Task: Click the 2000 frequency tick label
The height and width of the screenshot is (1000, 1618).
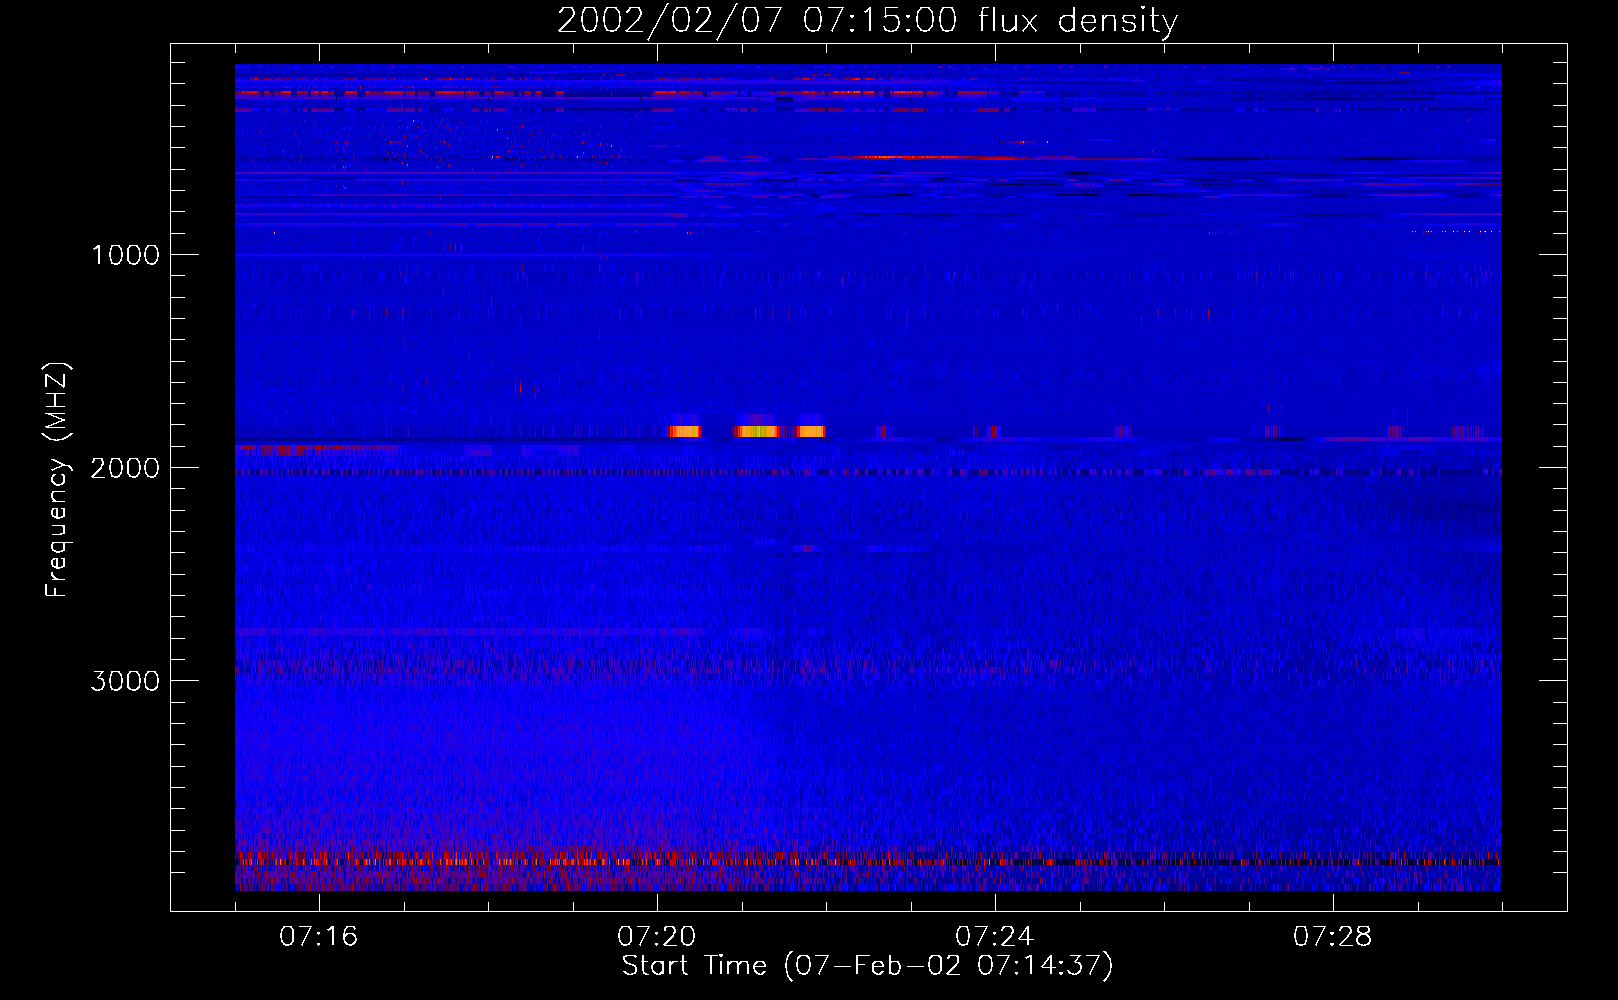Action: click(125, 468)
